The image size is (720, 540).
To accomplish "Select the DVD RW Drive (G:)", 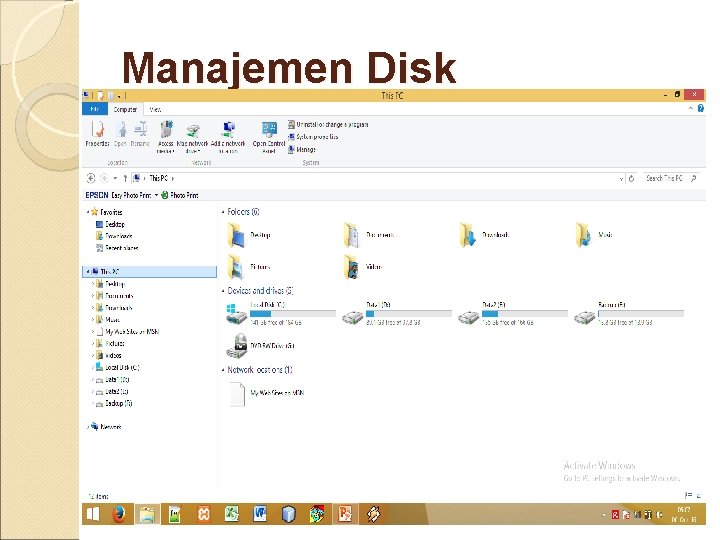I will [x=261, y=346].
